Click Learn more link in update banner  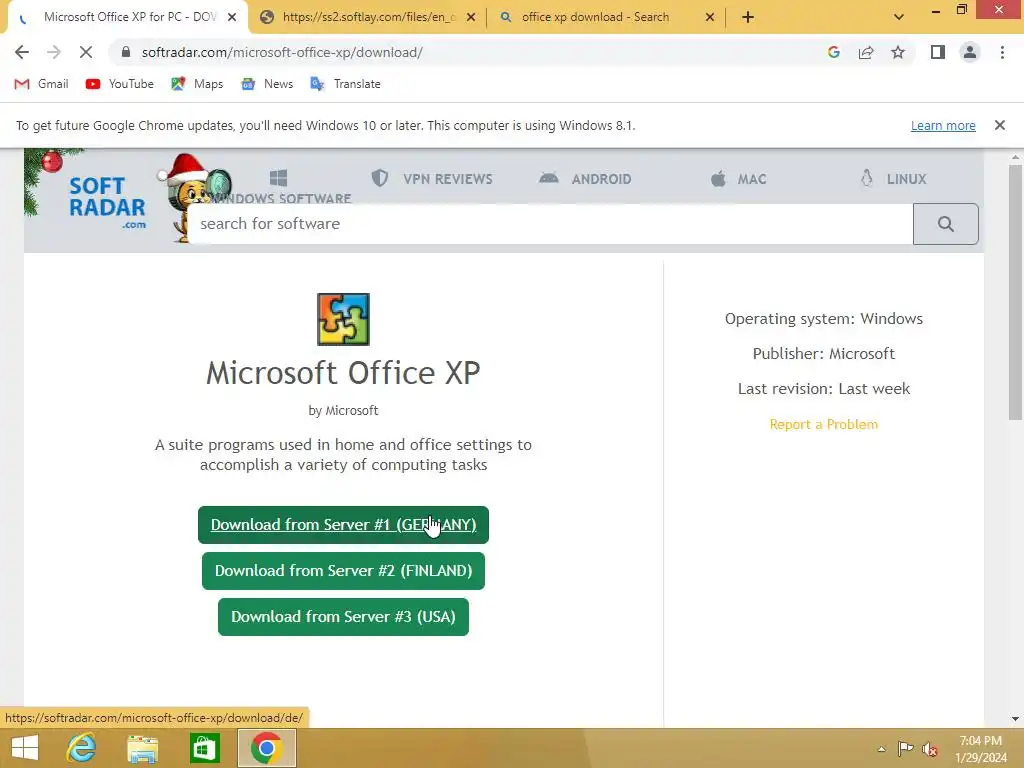[x=943, y=125]
